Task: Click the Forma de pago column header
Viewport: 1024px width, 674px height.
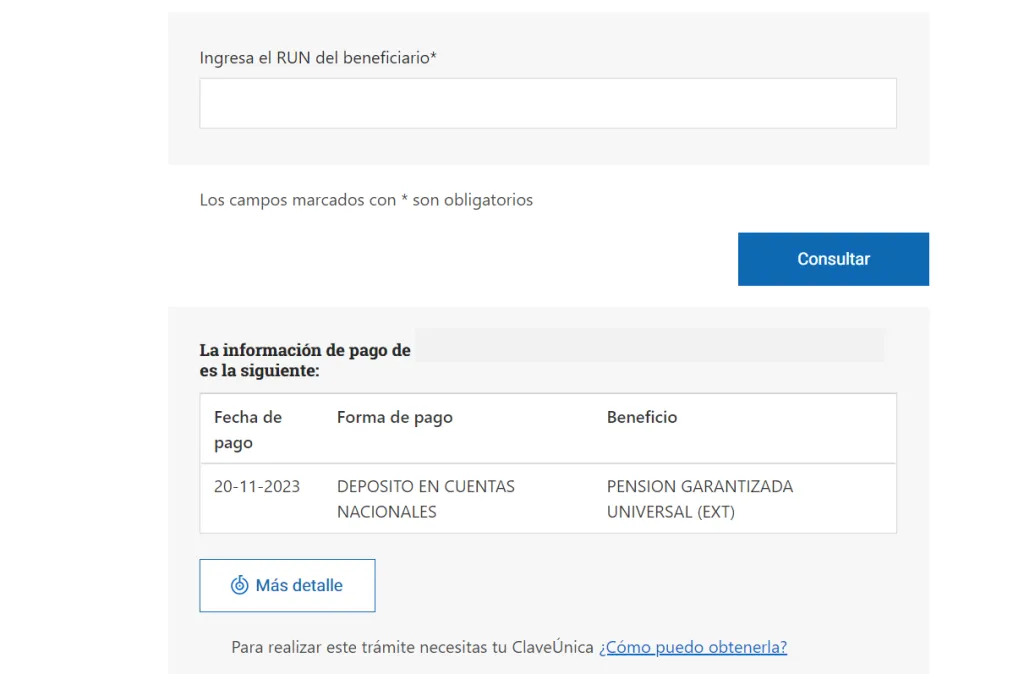Action: tap(394, 417)
